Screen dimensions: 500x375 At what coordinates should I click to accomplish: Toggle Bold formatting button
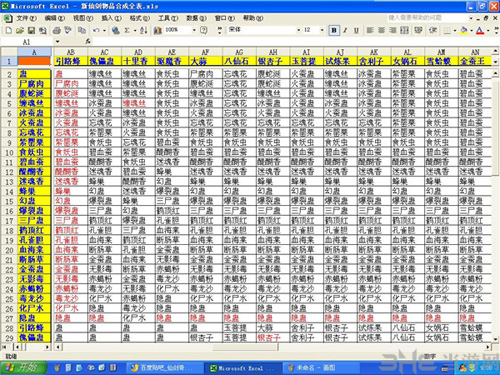334,30
